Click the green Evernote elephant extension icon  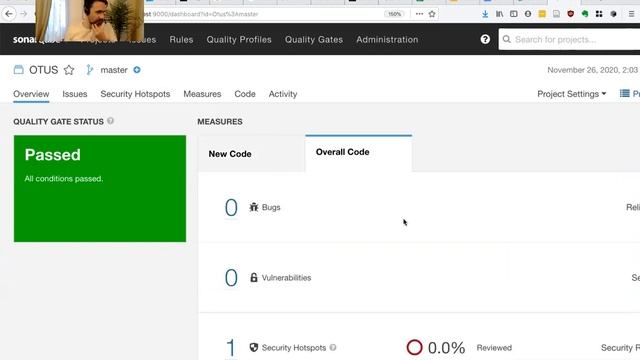click(x=585, y=14)
